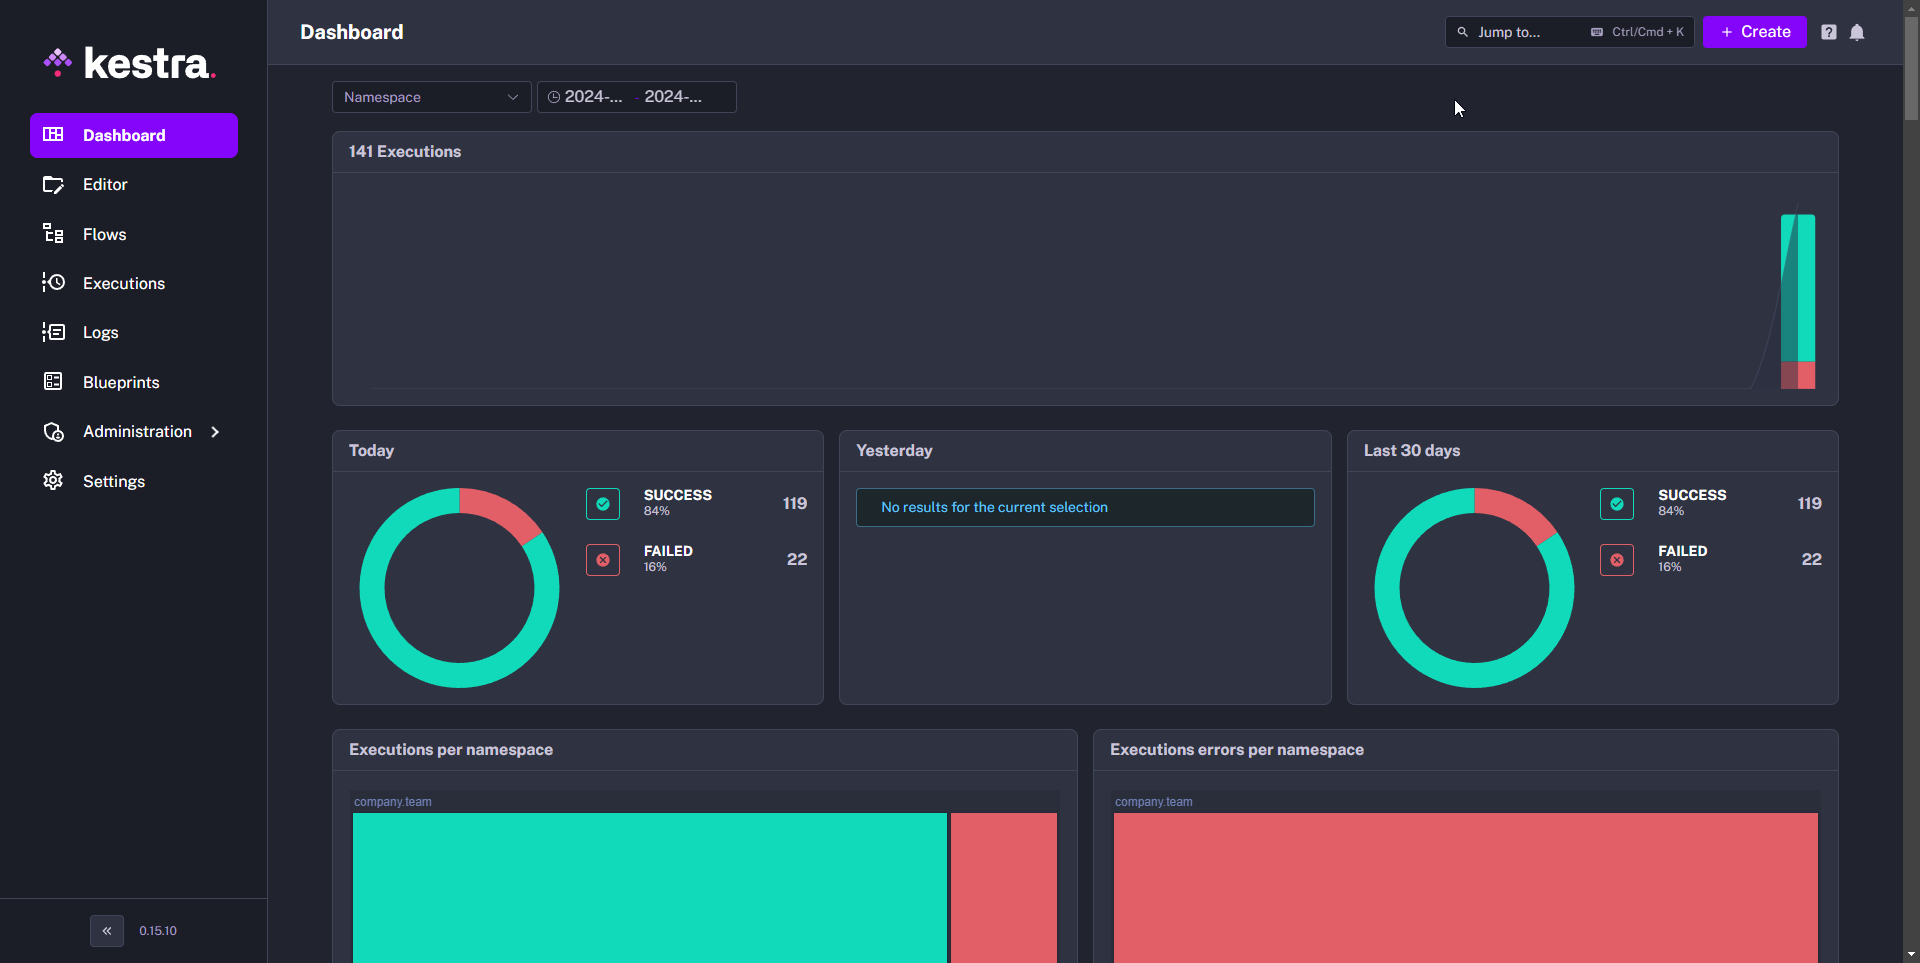Toggle FAILED status in Today panel
Viewport: 1920px width, 963px height.
coord(603,560)
